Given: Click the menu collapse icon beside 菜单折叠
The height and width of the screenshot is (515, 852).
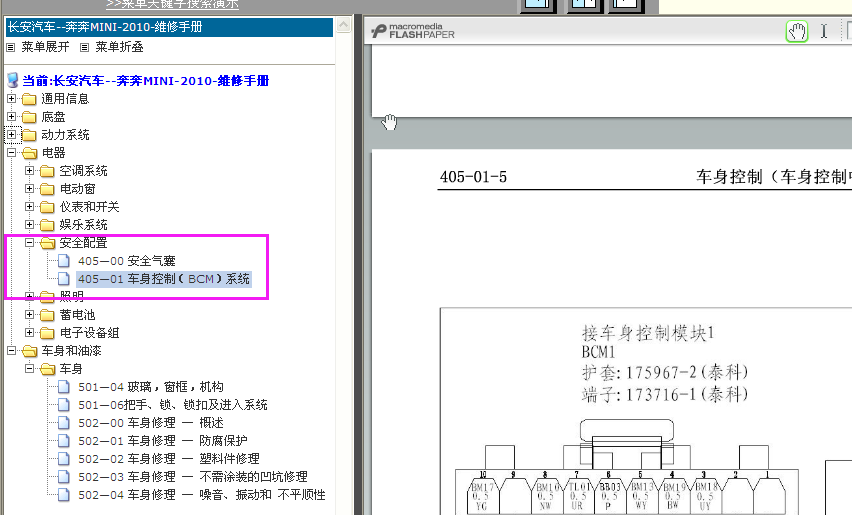Looking at the screenshot, I should (x=84, y=47).
